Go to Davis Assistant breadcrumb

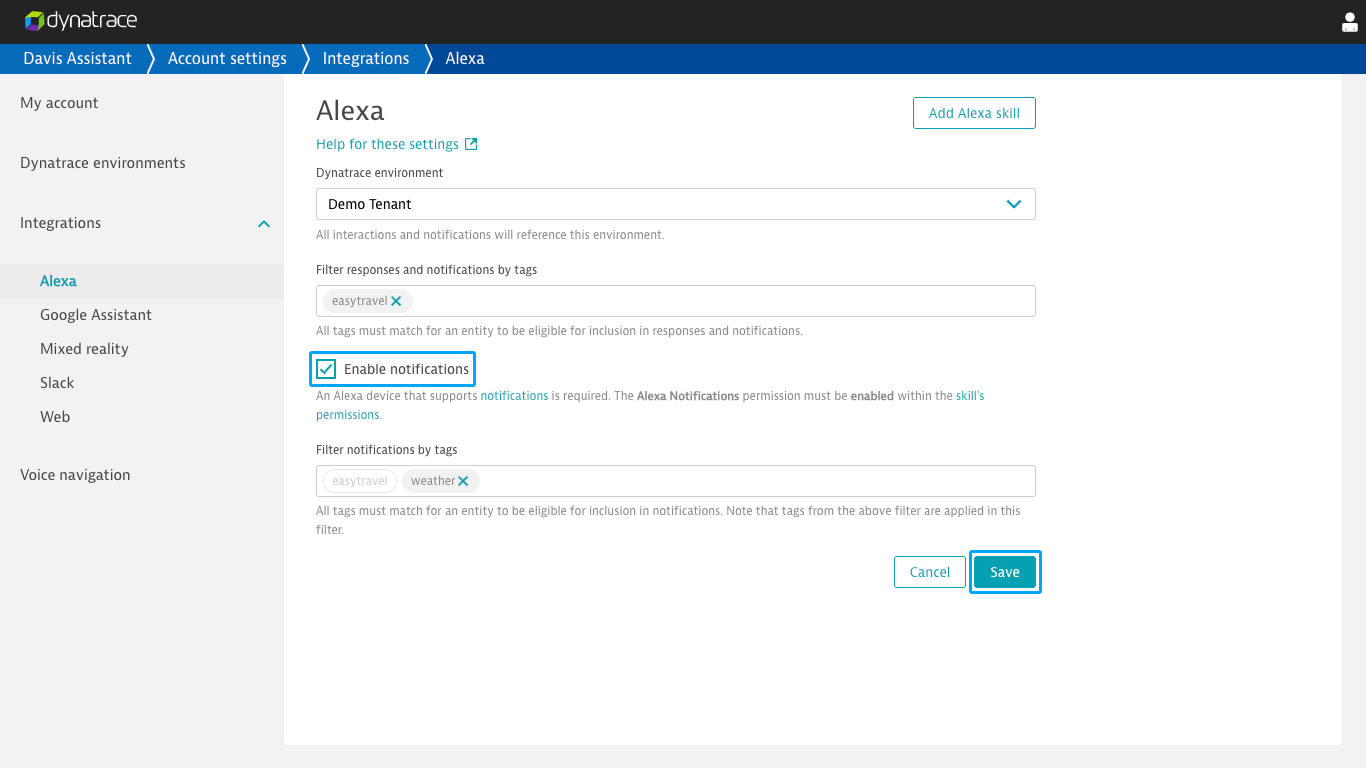tap(77, 58)
